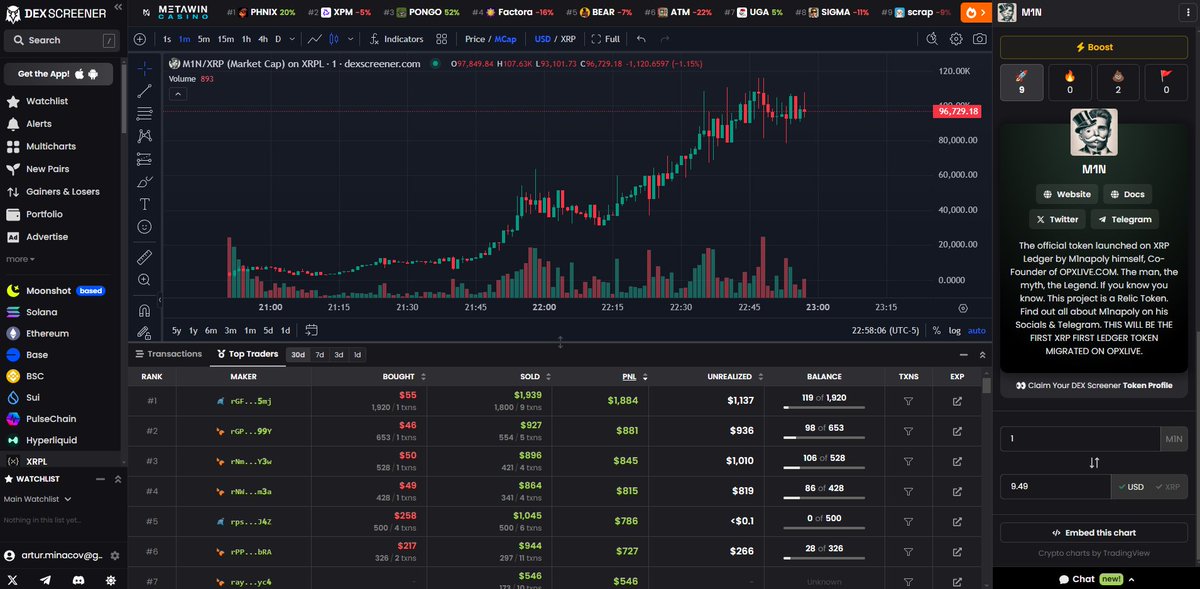Toggle percent scale on chart
The width and height of the screenshot is (1200, 589).
pos(936,330)
